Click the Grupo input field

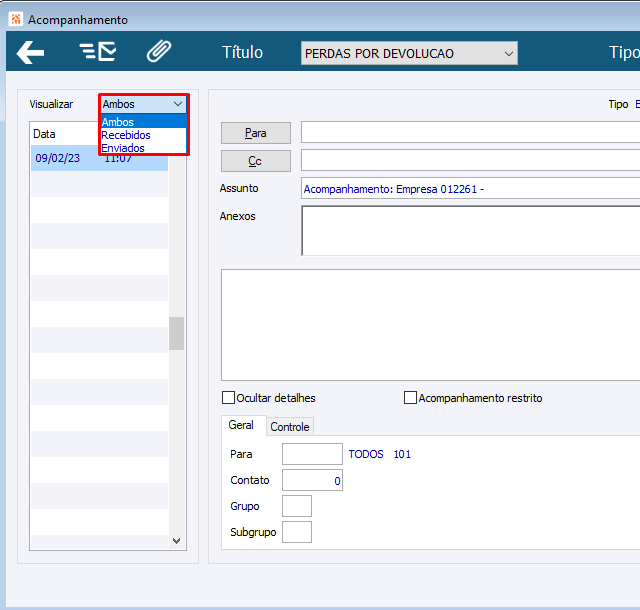click(297, 506)
